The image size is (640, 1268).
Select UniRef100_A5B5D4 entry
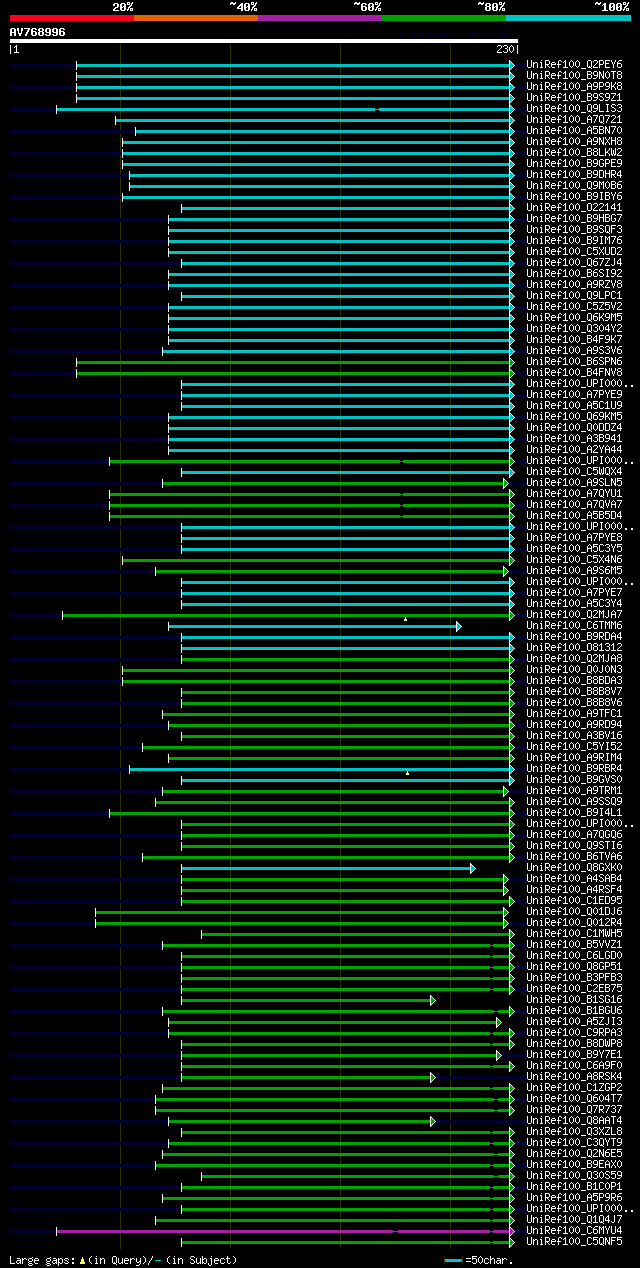[574, 516]
